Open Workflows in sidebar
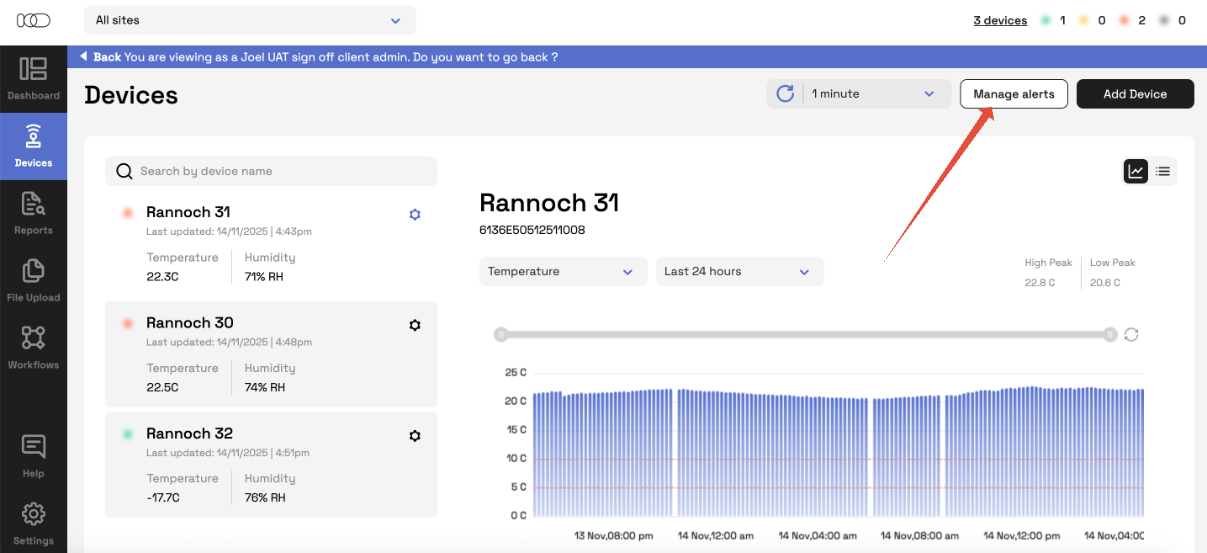Screen dimensions: 1207x553 click(x=33, y=347)
